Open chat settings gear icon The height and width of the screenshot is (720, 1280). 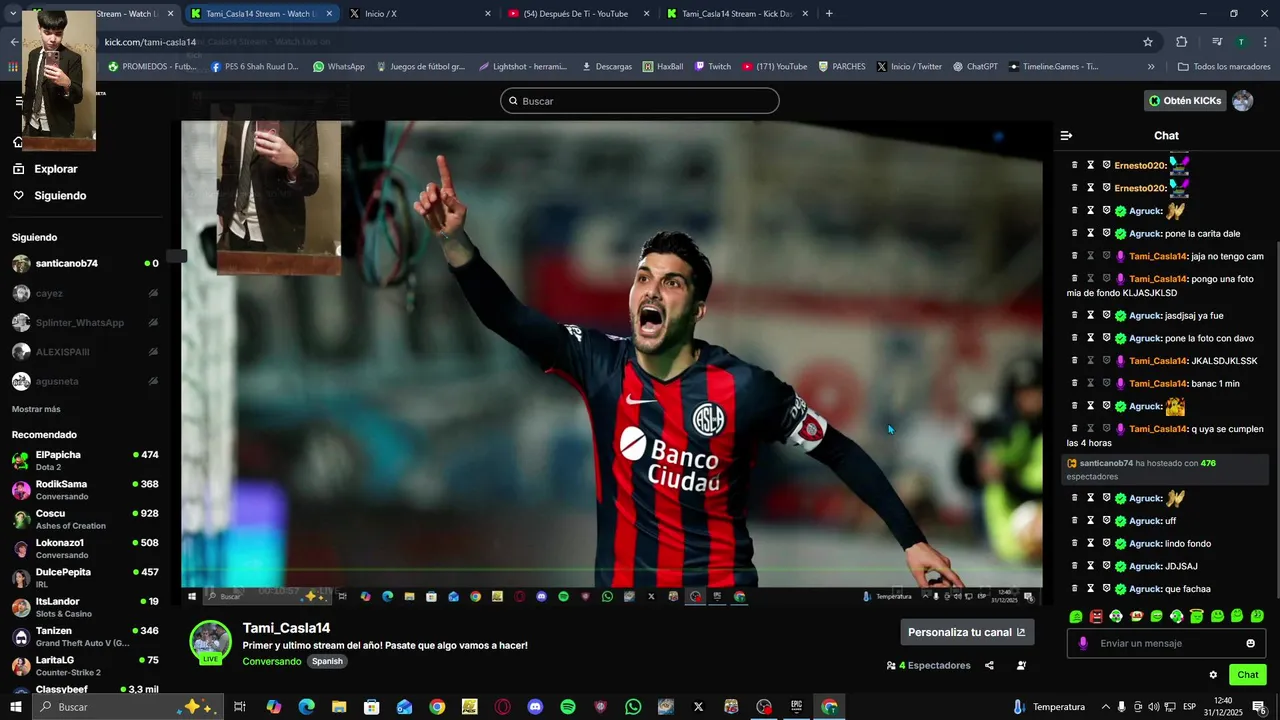tap(1213, 675)
